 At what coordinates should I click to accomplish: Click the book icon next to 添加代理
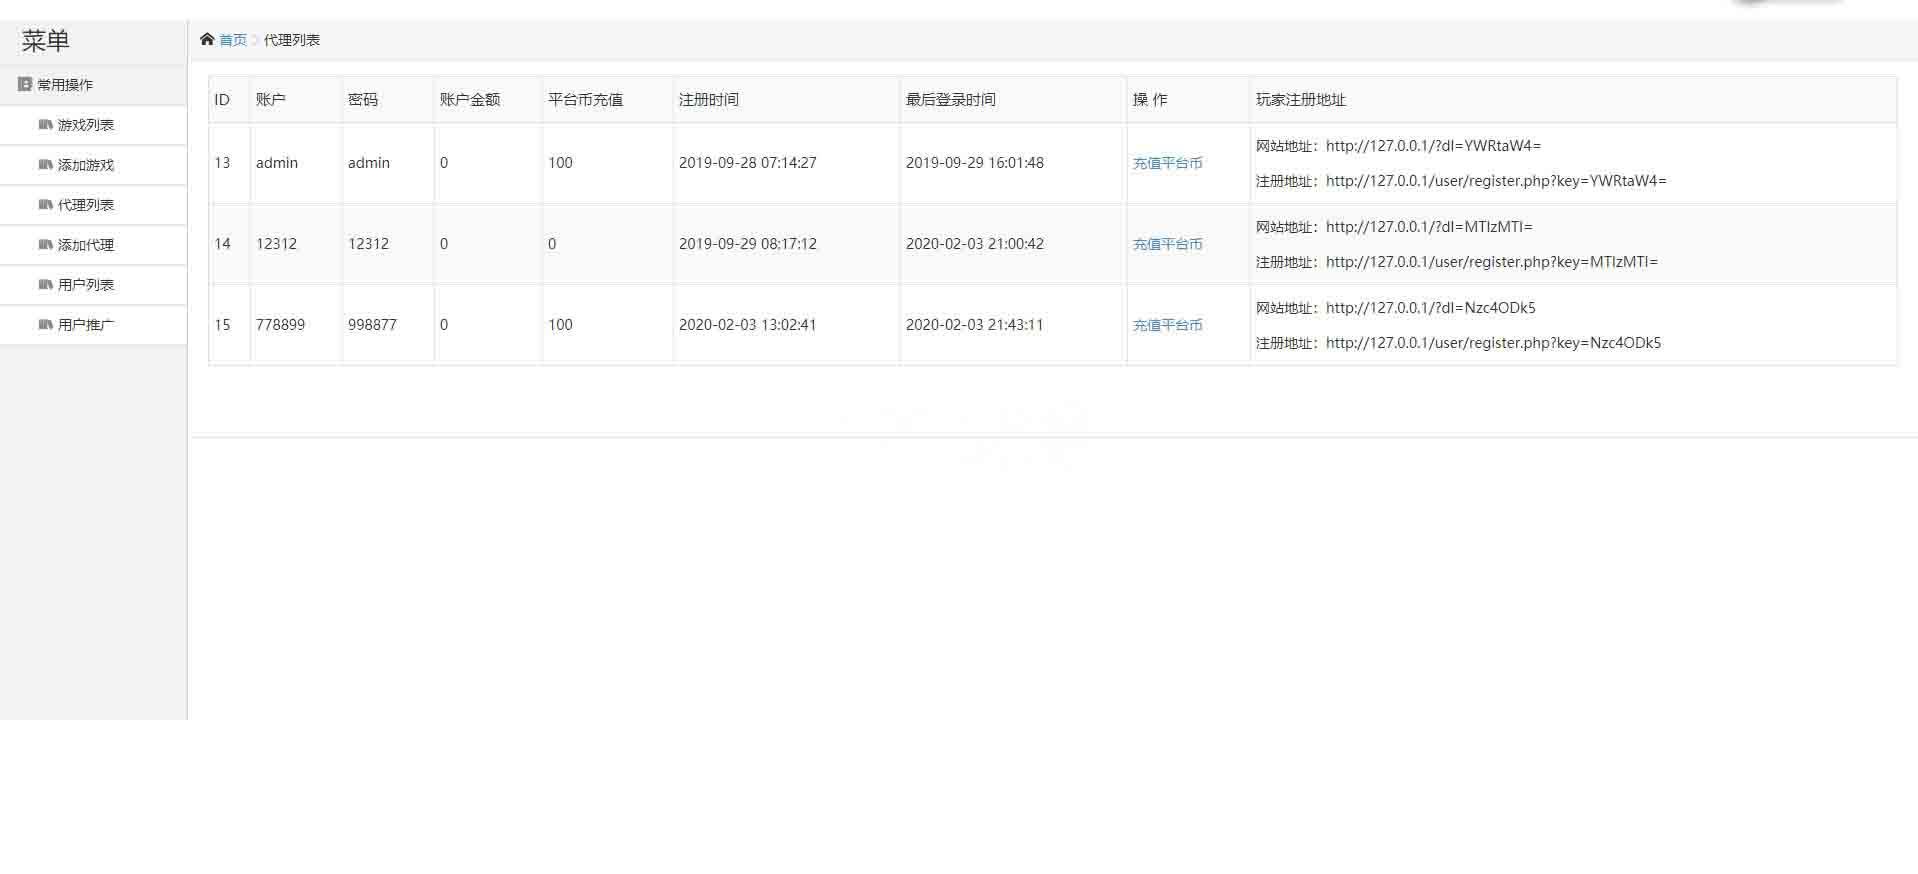45,245
